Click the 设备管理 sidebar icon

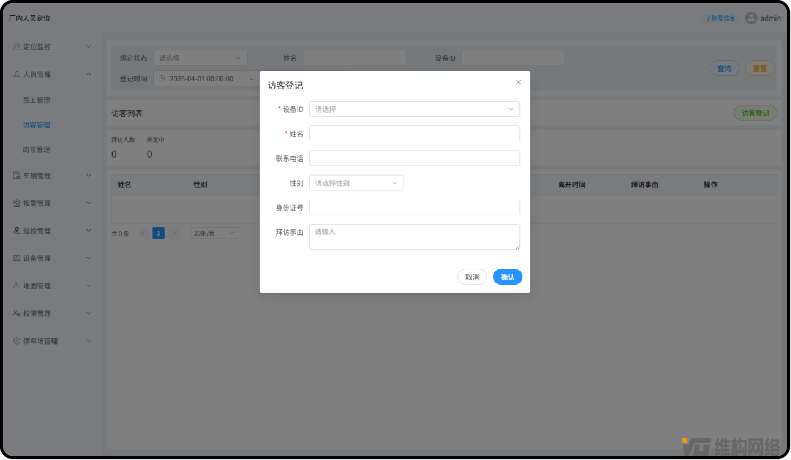(x=17, y=258)
